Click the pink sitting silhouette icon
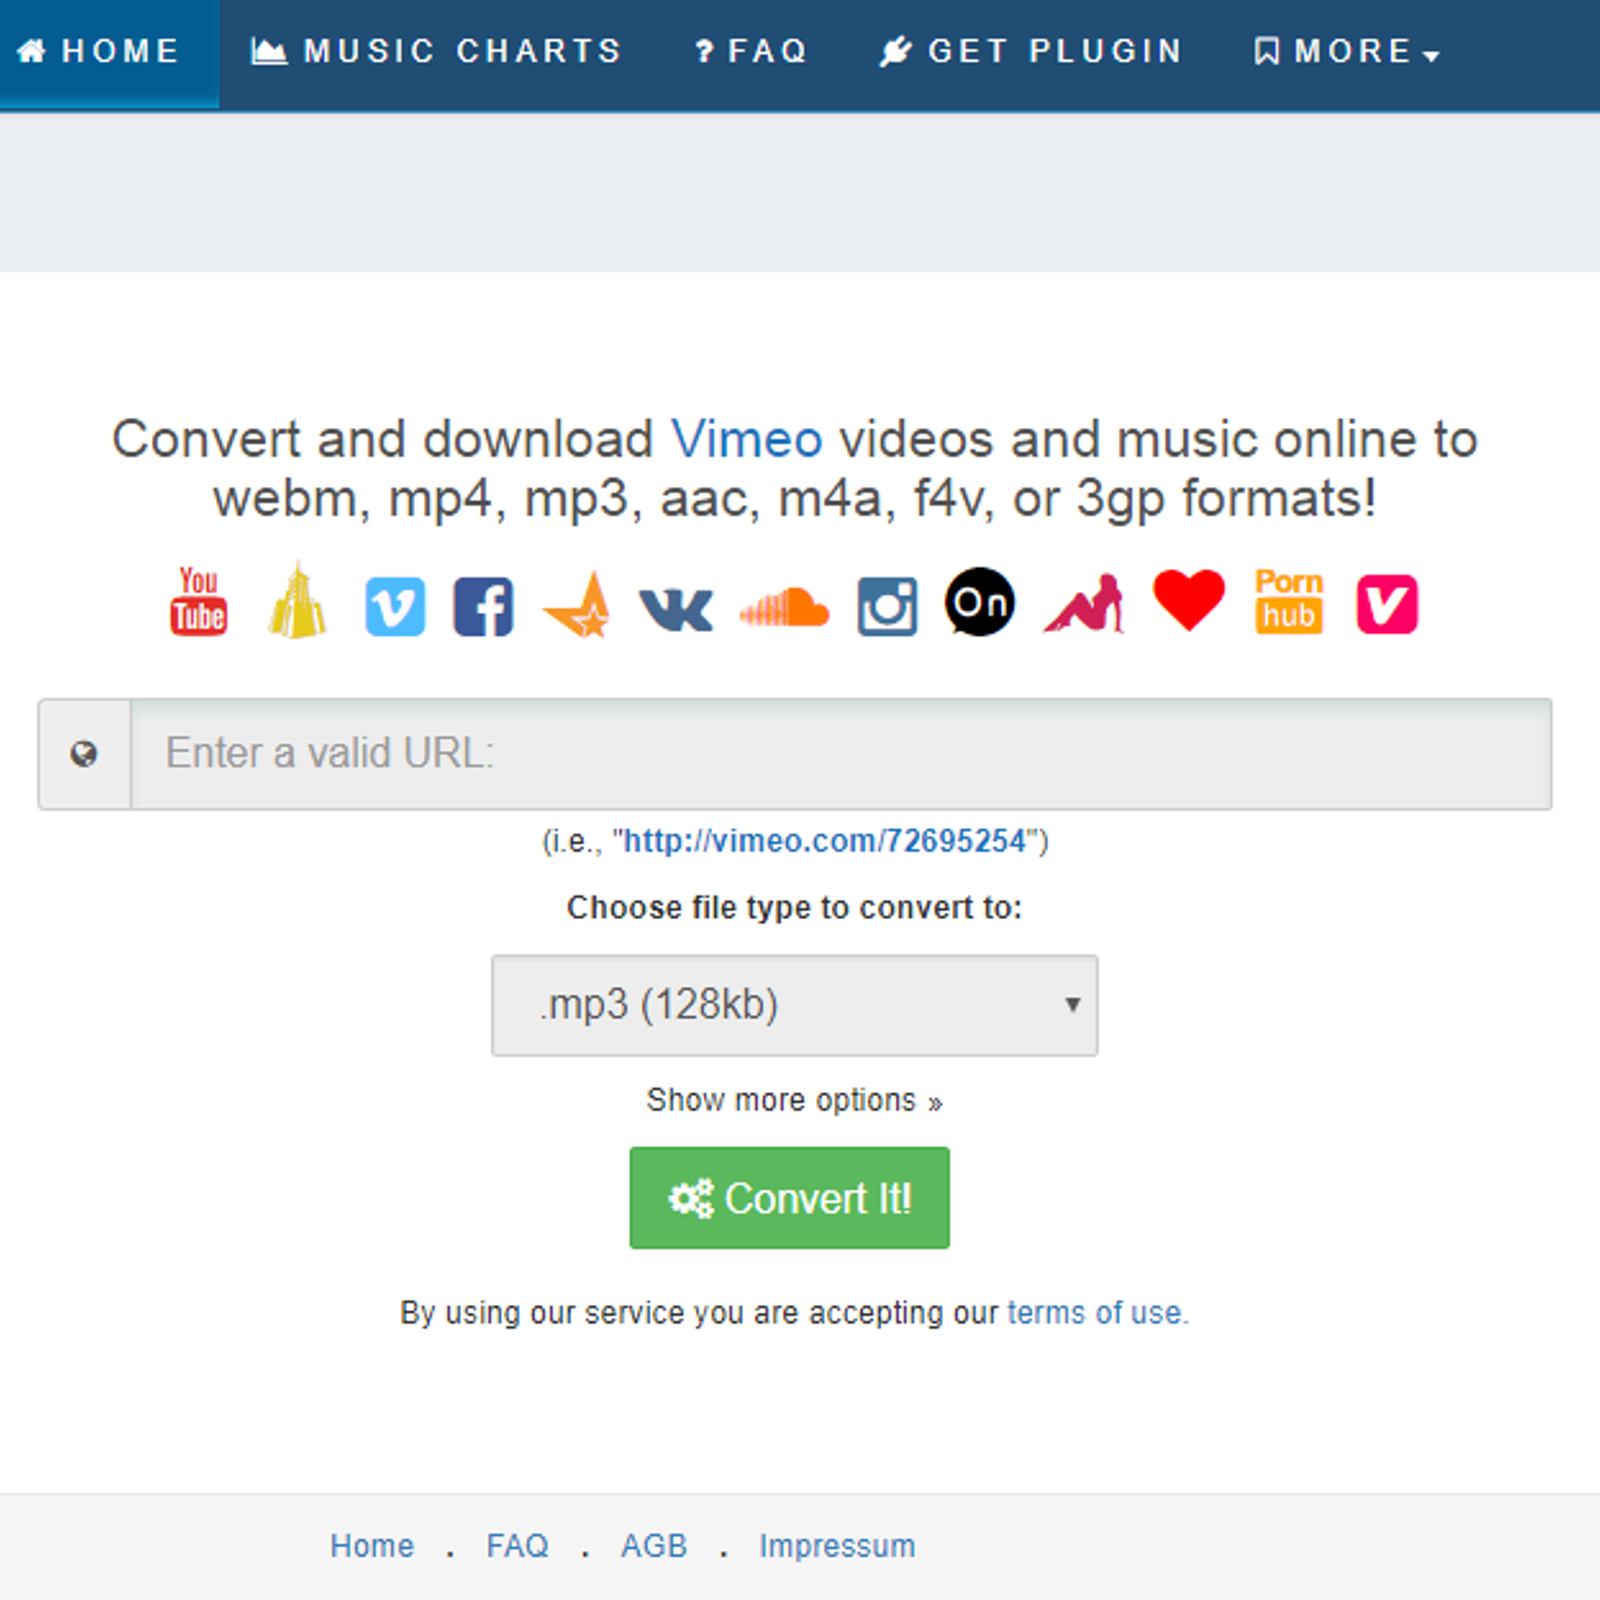 (x=1084, y=604)
